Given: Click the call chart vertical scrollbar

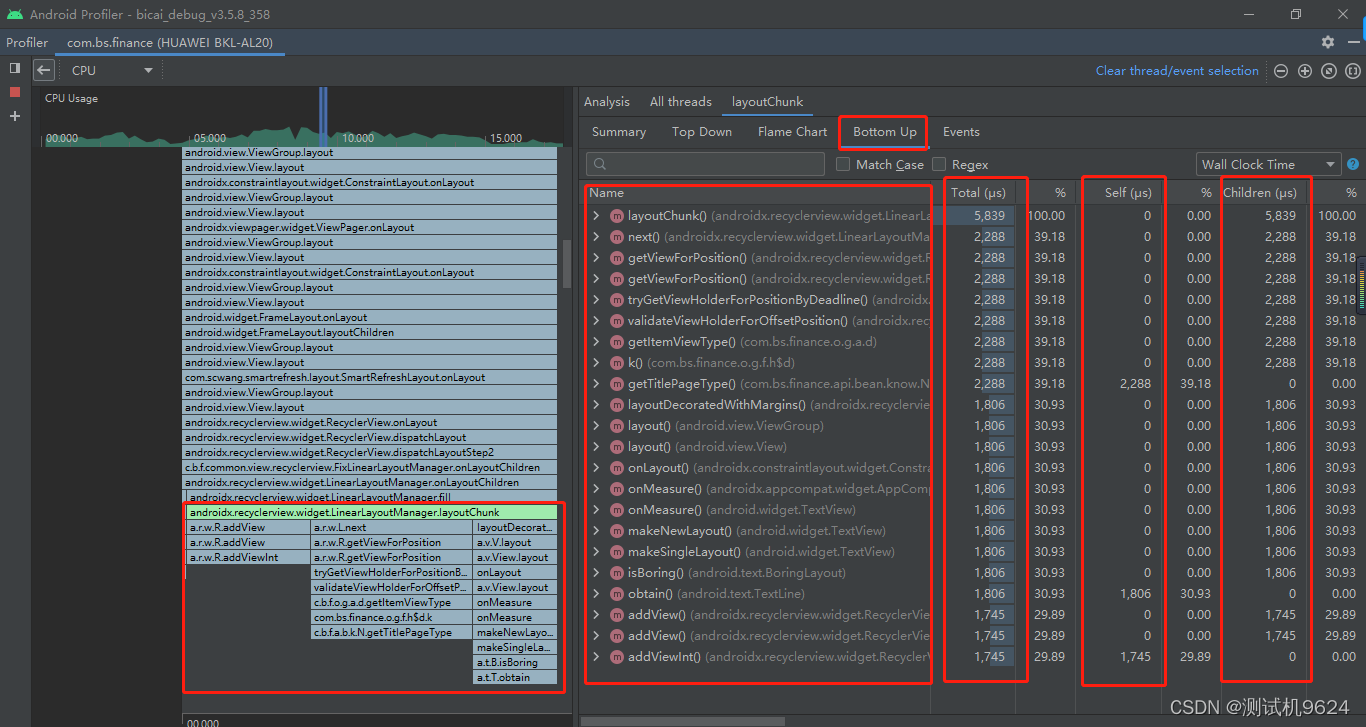Looking at the screenshot, I should click(x=568, y=265).
